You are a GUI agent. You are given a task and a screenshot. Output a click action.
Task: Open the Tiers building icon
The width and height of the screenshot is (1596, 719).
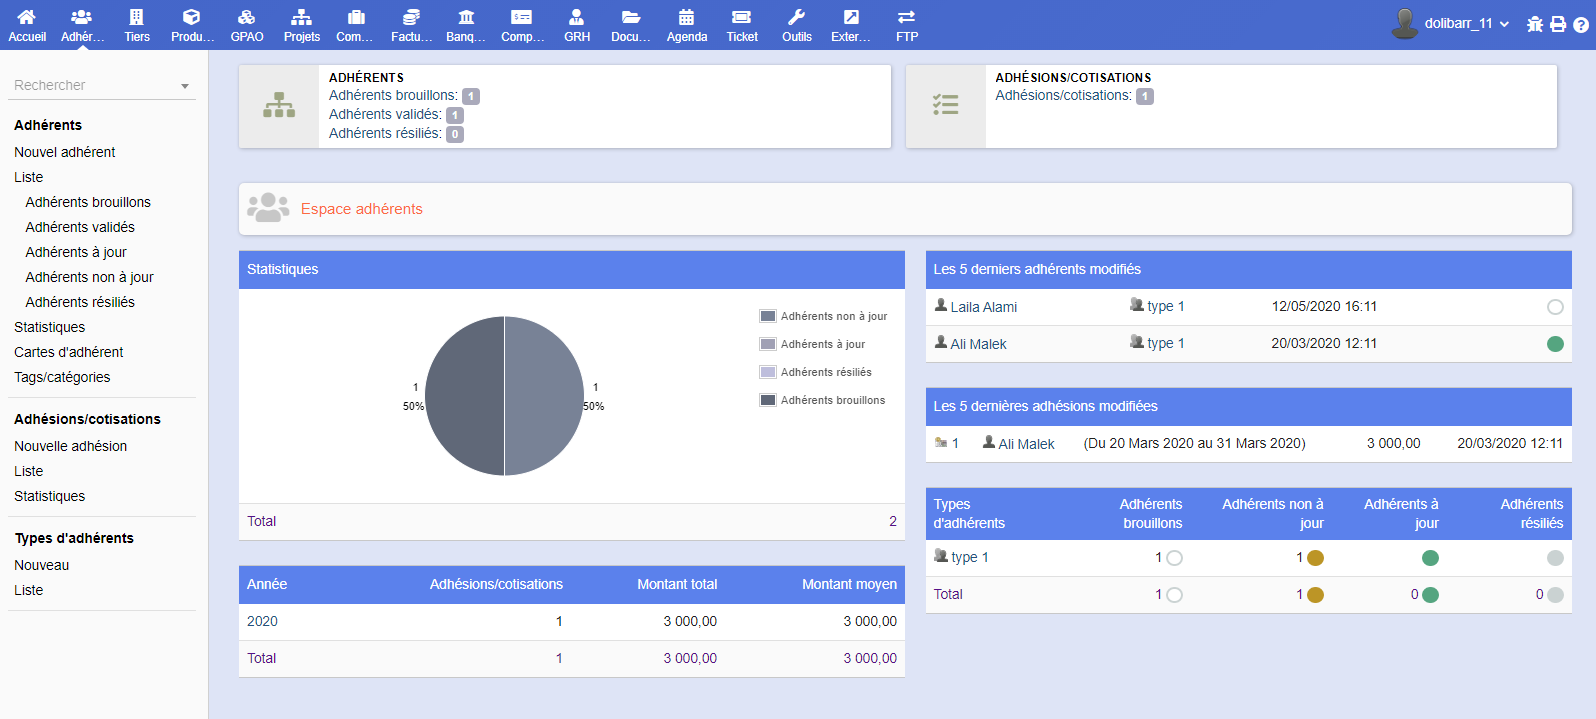(x=137, y=17)
